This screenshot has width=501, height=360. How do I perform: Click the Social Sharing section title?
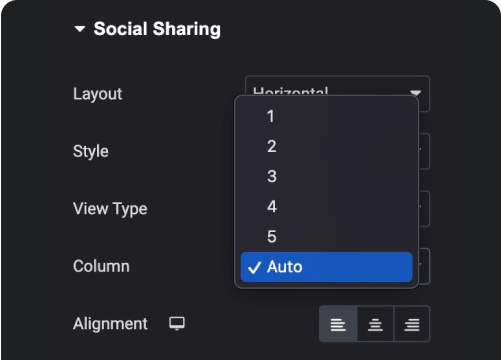(157, 29)
